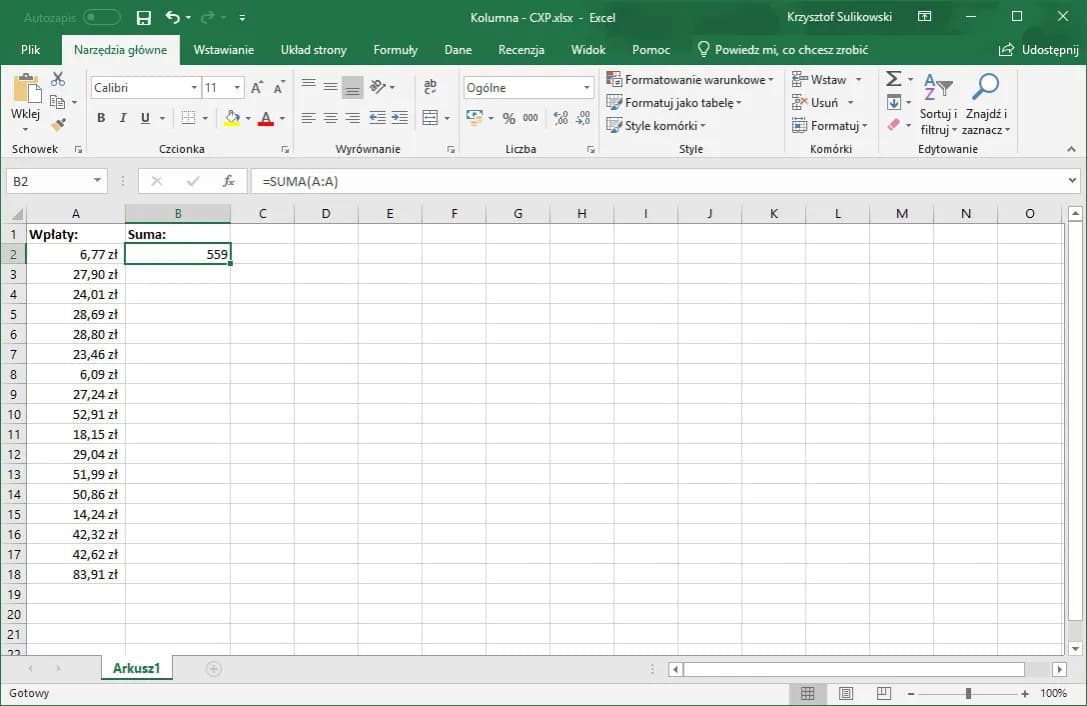Add a new sheet with plus icon

[213, 669]
